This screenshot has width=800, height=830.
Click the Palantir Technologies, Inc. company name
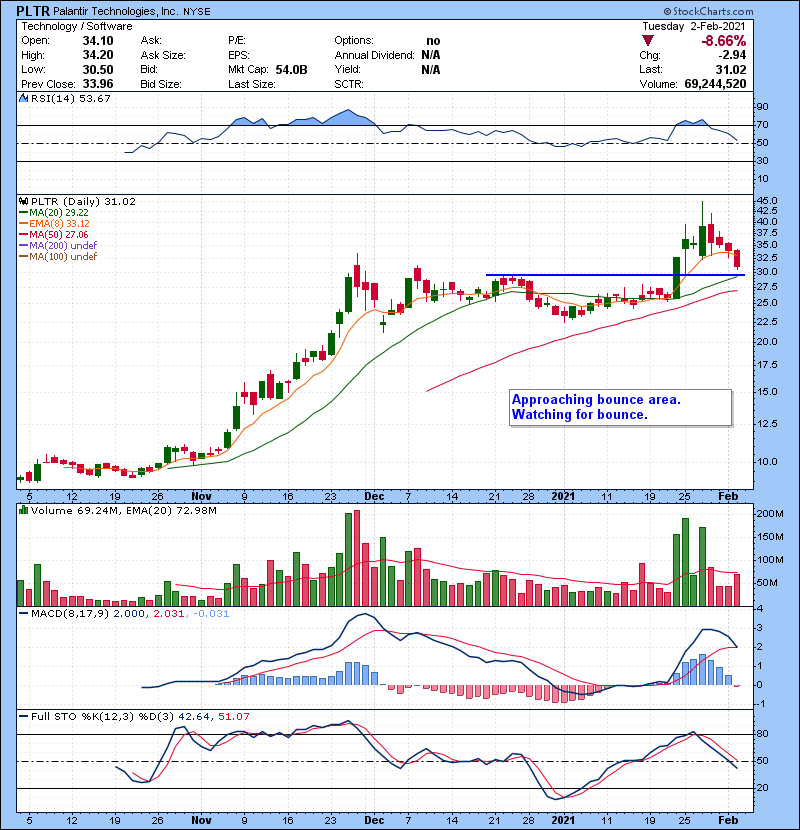click(116, 12)
